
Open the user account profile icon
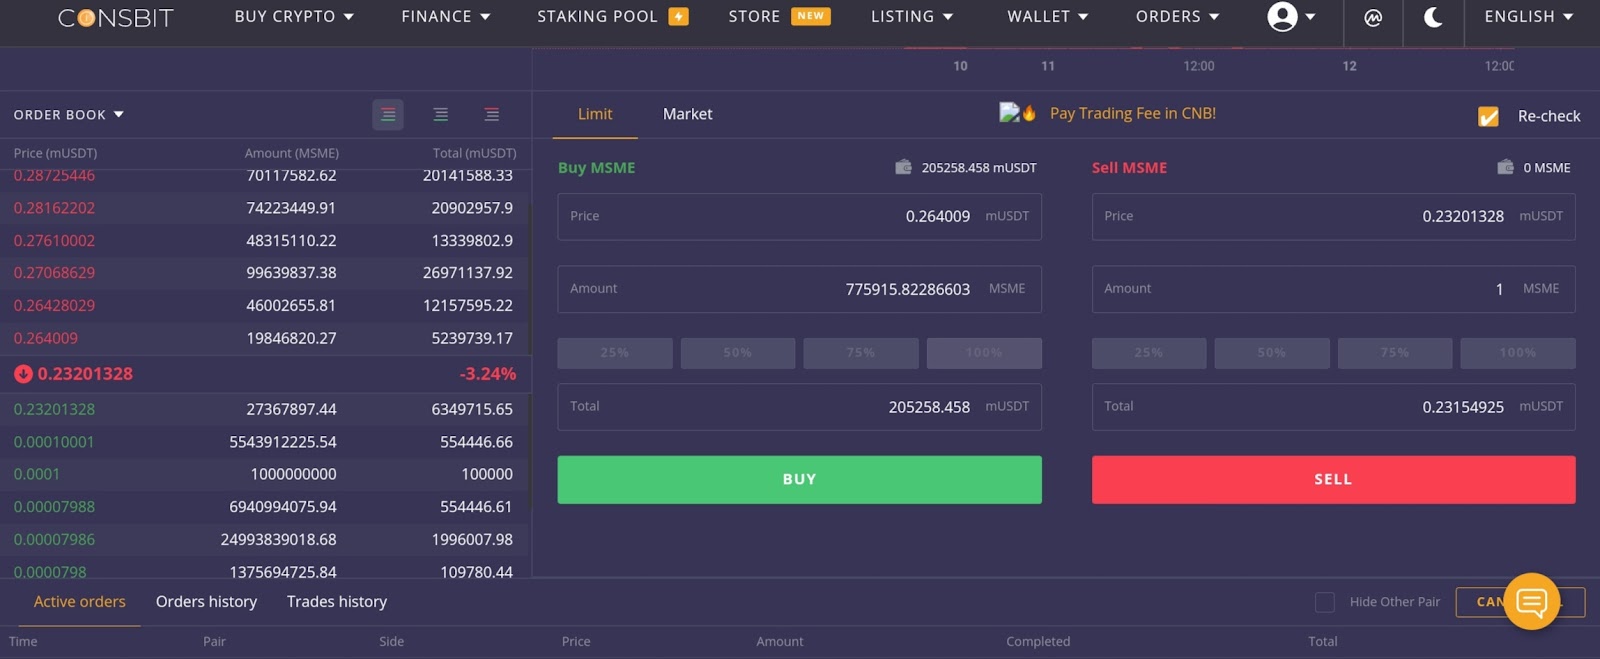pyautogui.click(x=1282, y=16)
